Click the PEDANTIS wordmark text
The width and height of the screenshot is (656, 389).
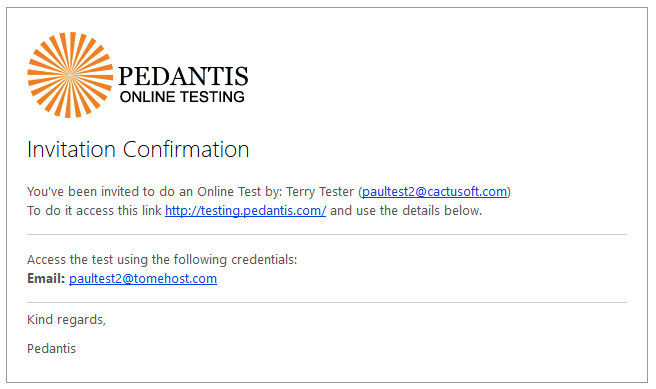183,76
